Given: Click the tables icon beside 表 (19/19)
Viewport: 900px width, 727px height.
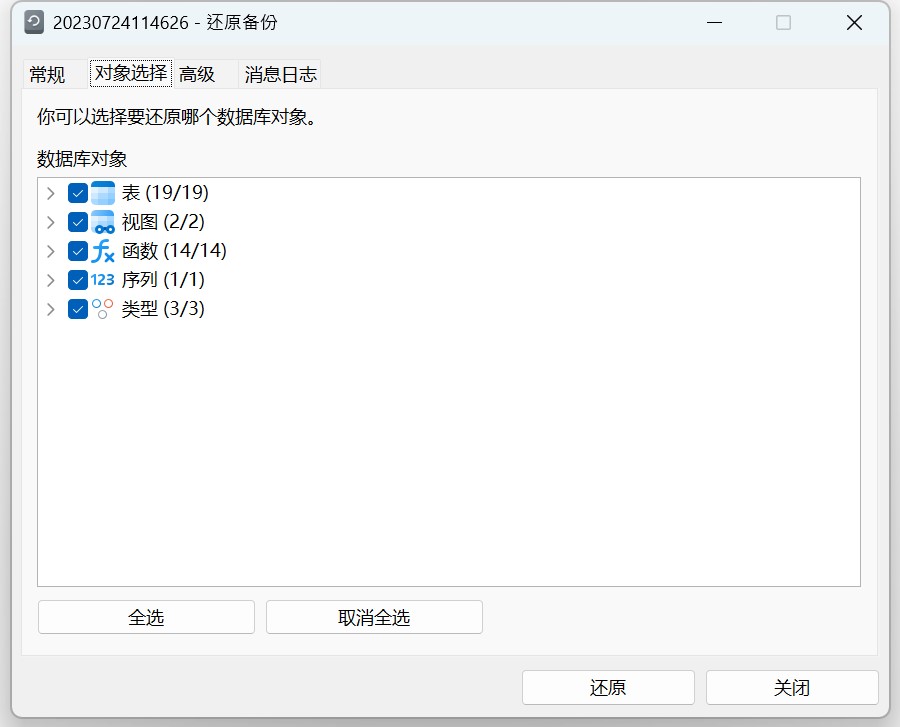Looking at the screenshot, I should (x=103, y=193).
